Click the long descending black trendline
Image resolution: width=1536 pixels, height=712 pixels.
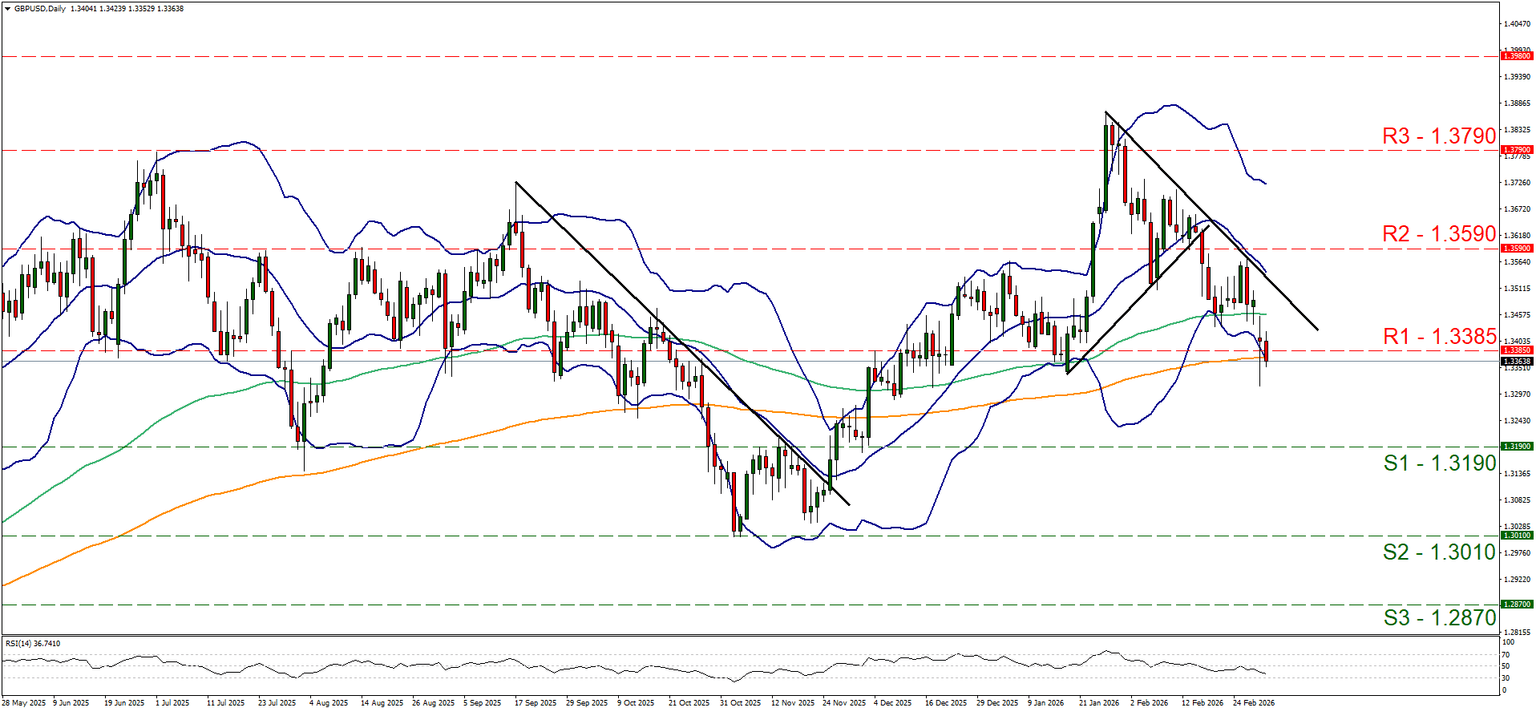pos(680,340)
